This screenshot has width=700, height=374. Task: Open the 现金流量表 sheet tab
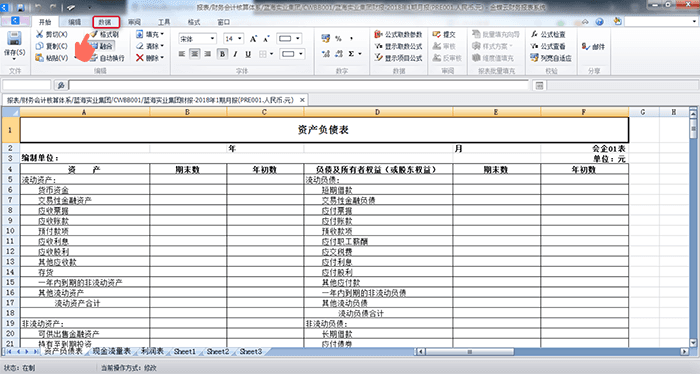[111, 352]
